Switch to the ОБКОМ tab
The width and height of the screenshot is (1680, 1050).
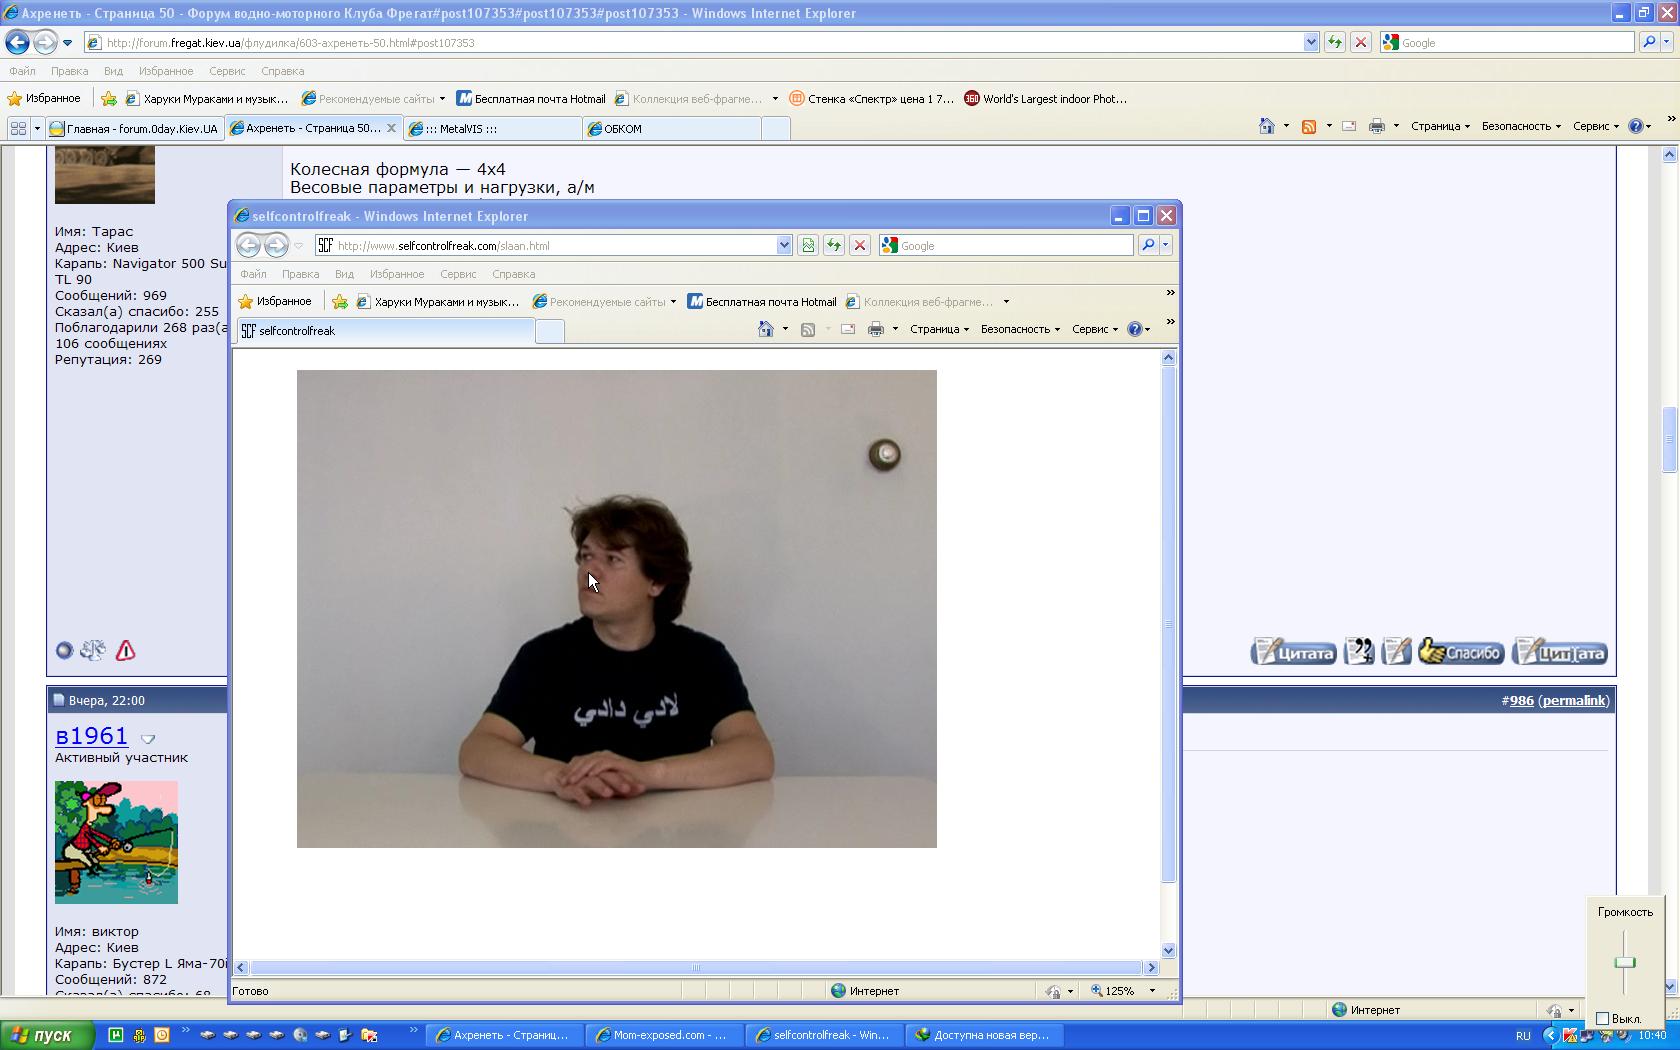[670, 128]
